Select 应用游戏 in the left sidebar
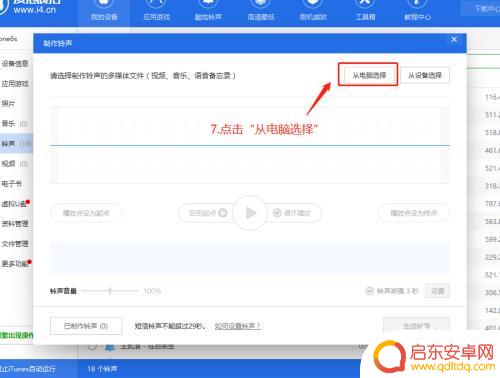The image size is (500, 378). 15,83
